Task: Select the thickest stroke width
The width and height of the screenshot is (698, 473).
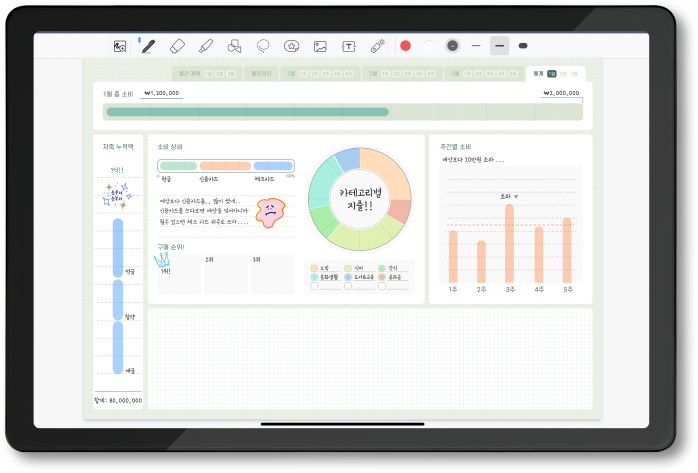Action: pyautogui.click(x=523, y=46)
